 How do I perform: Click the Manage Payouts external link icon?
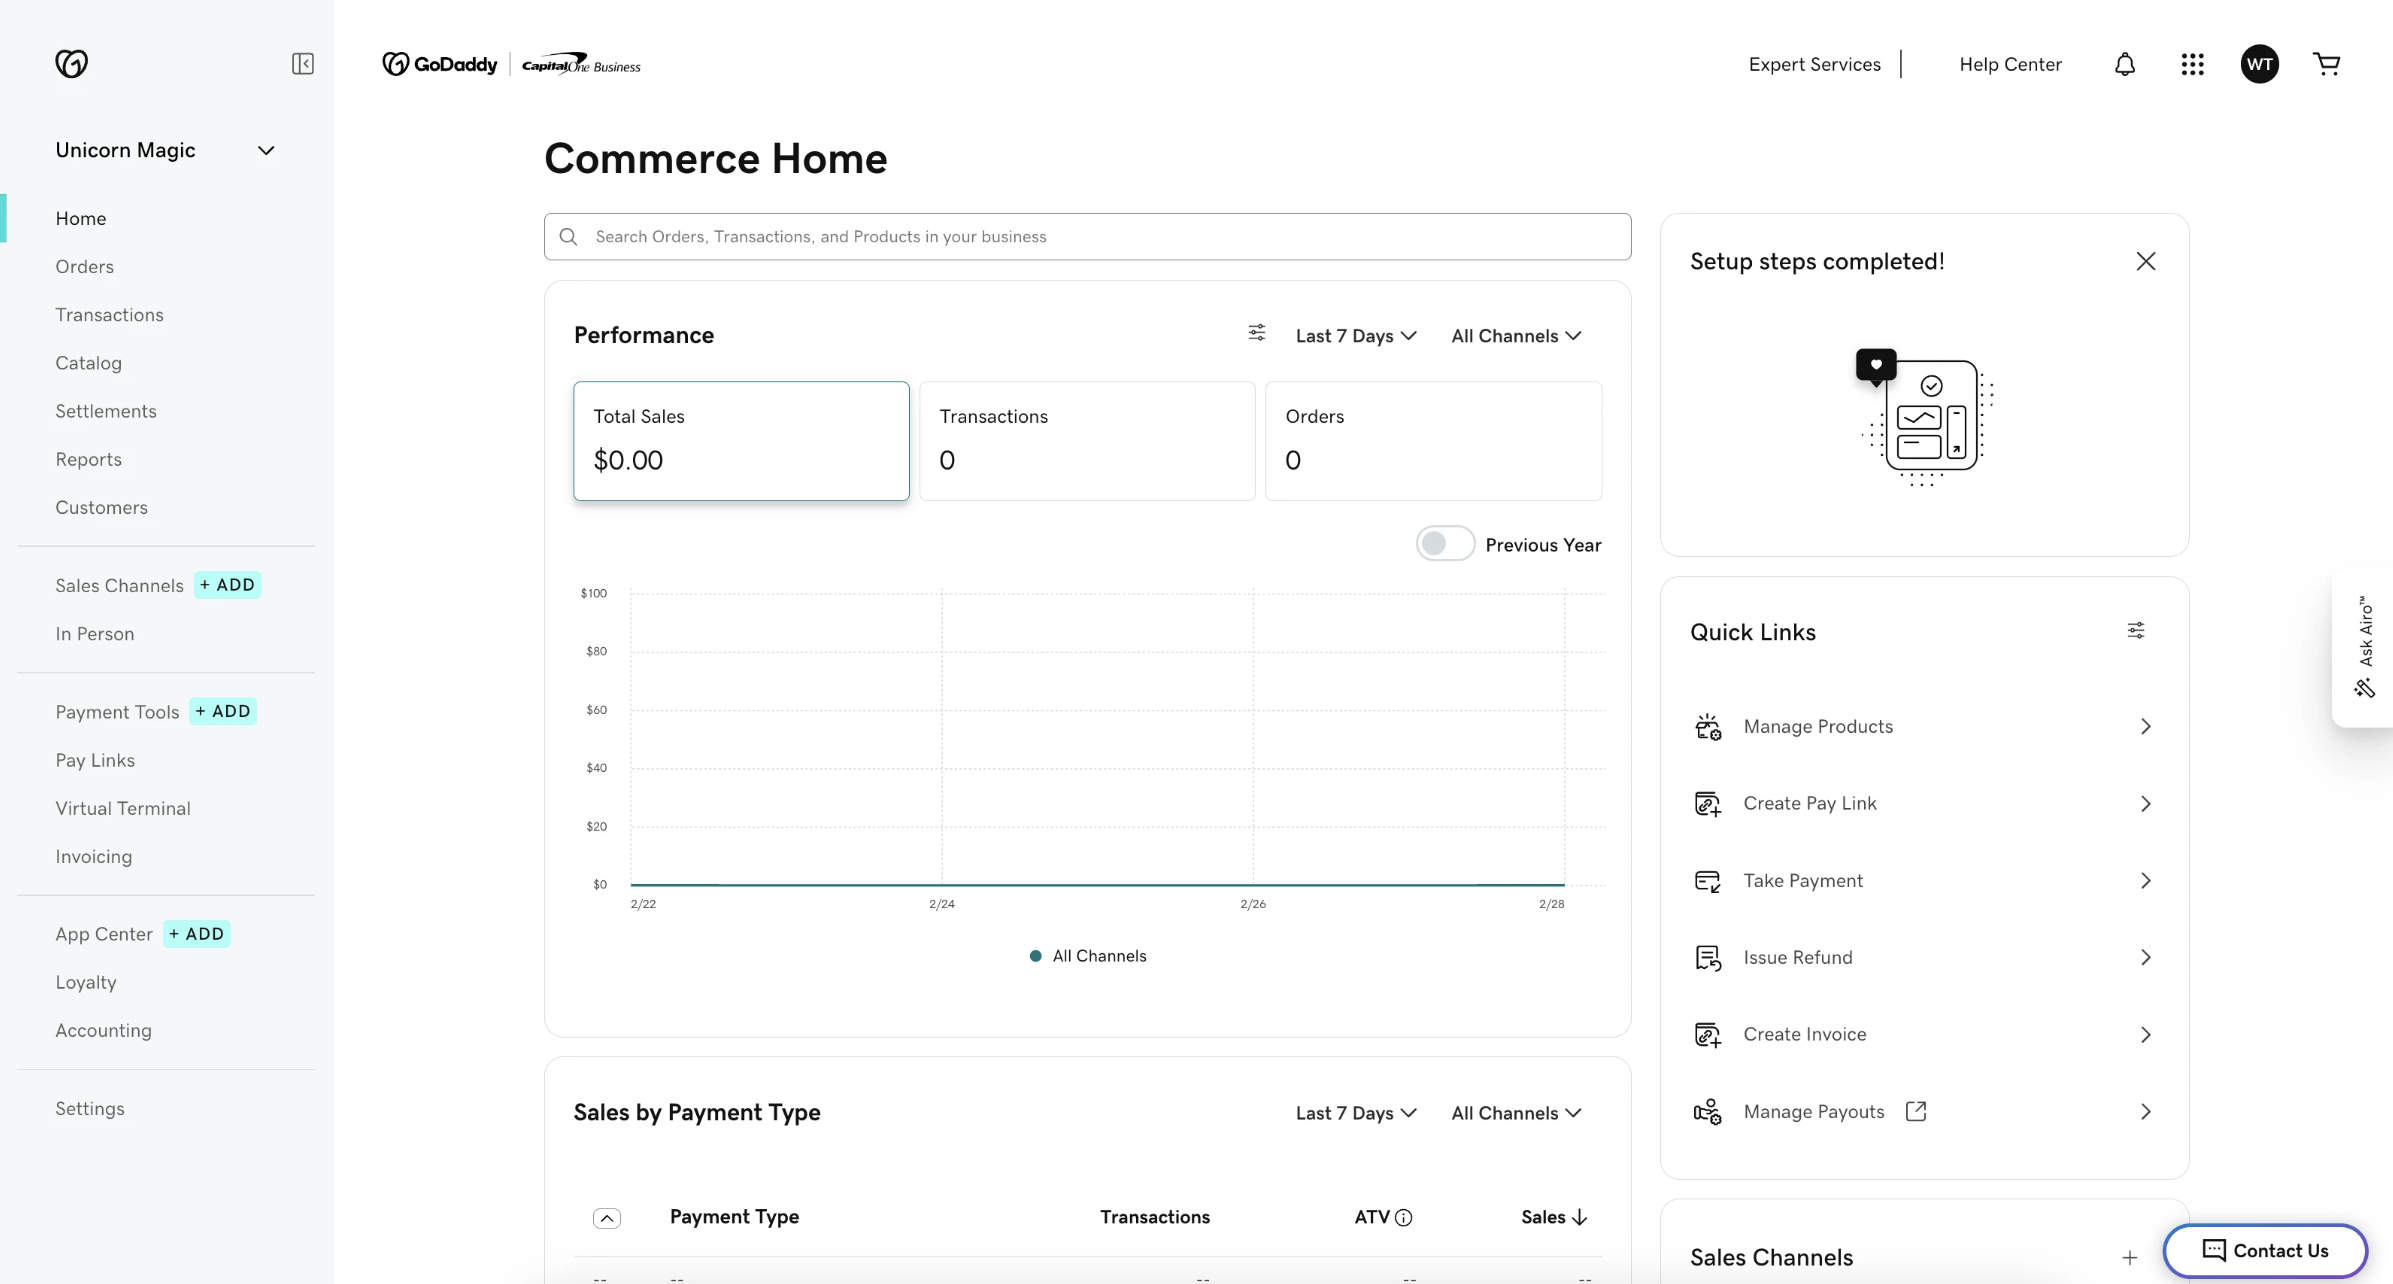tap(1916, 1111)
